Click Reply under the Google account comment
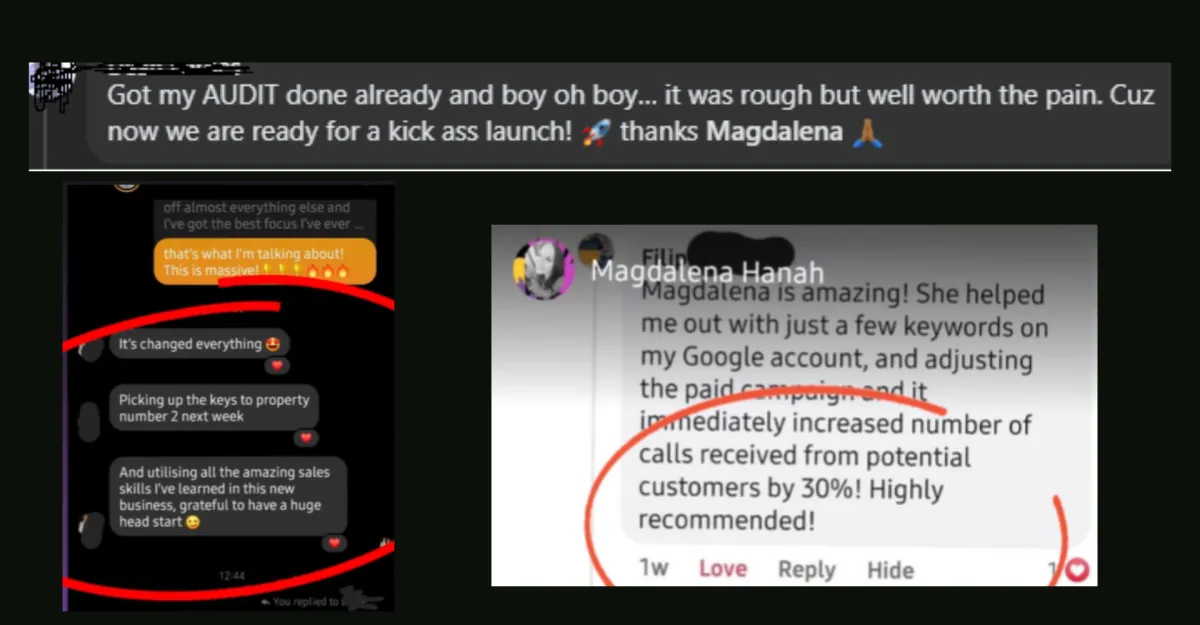Viewport: 1200px width, 625px height. click(x=806, y=569)
